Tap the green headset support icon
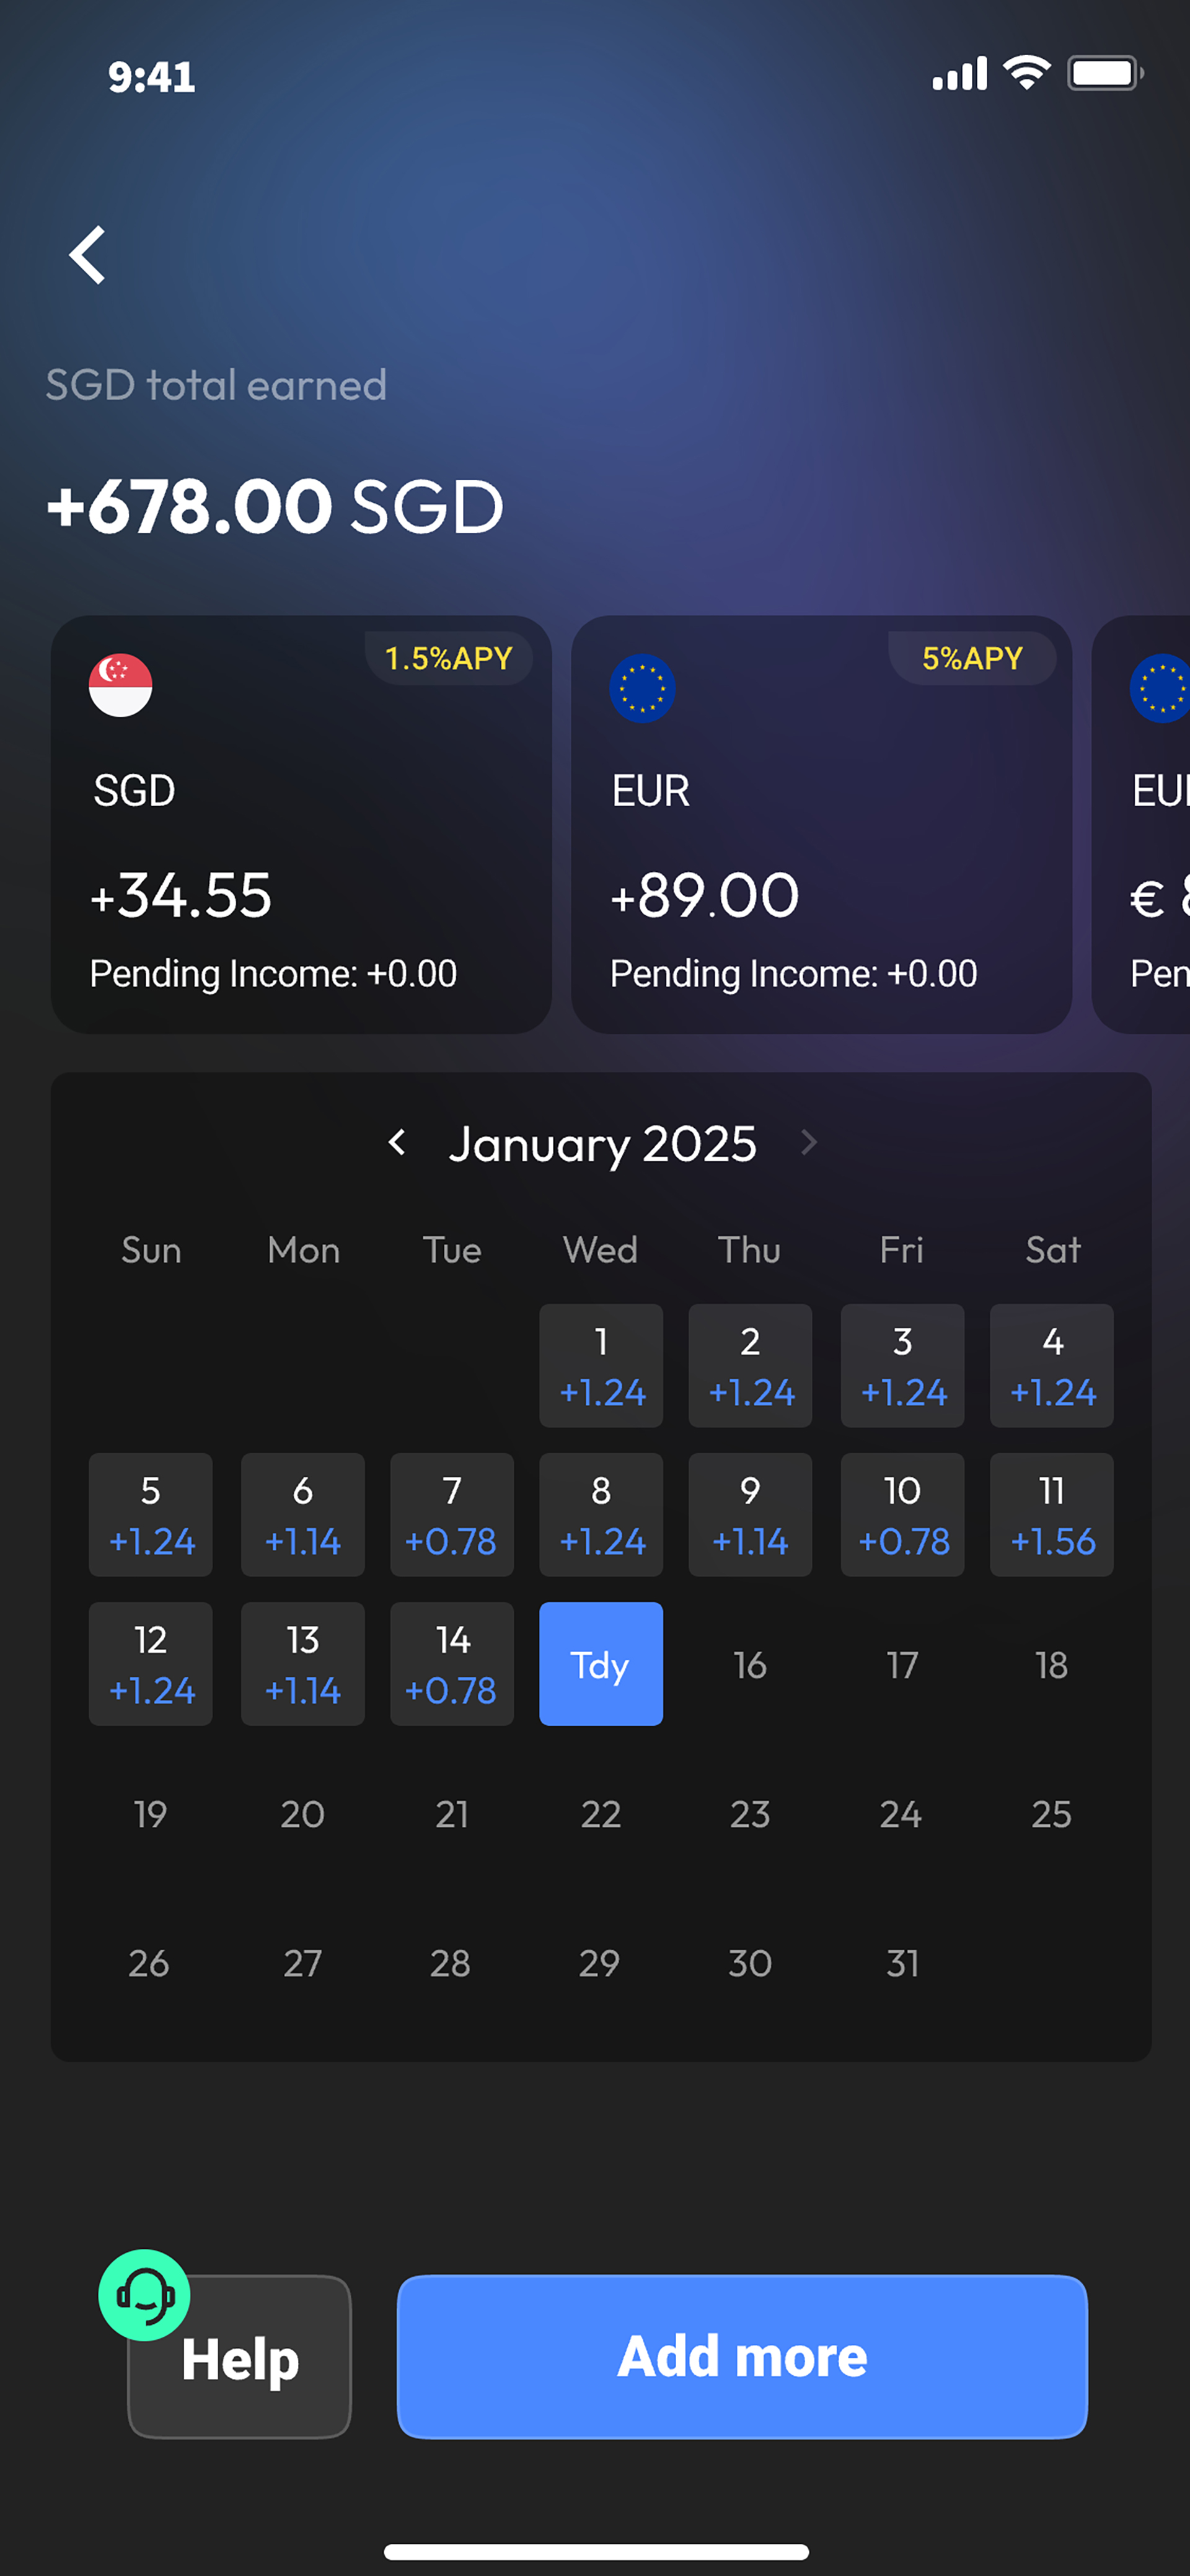The image size is (1190, 2576). pos(144,2295)
